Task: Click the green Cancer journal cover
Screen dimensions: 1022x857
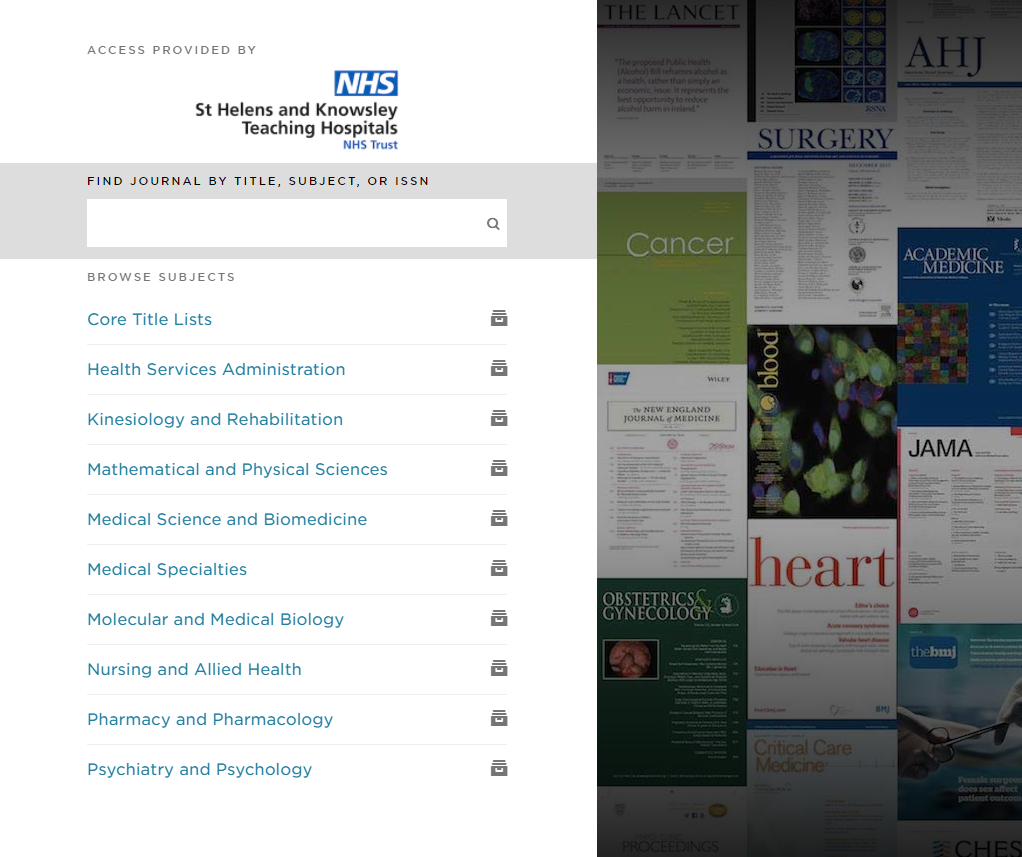Action: tap(672, 278)
